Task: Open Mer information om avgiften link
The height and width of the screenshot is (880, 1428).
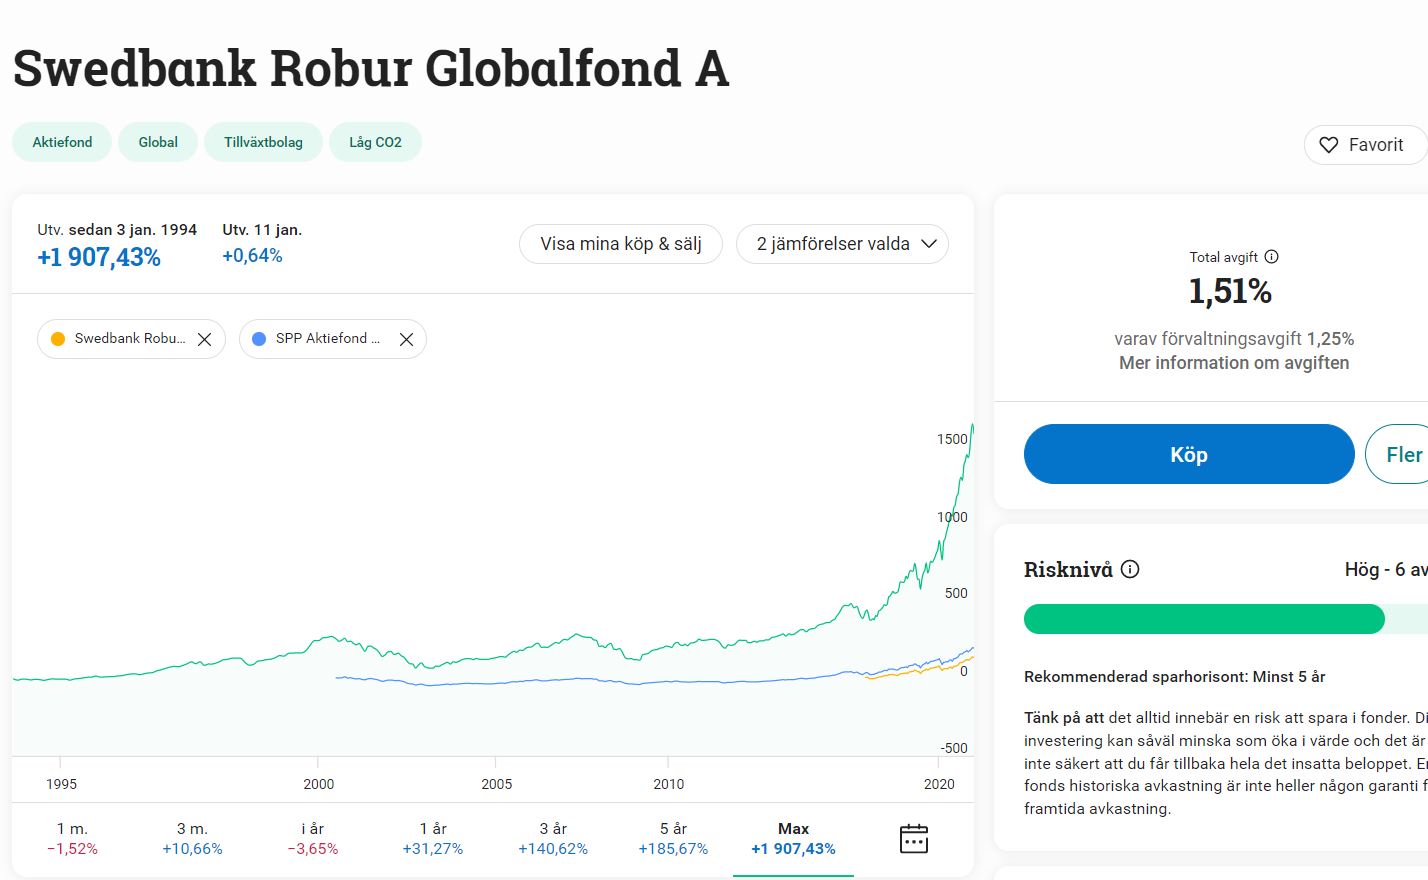Action: 1233,363
